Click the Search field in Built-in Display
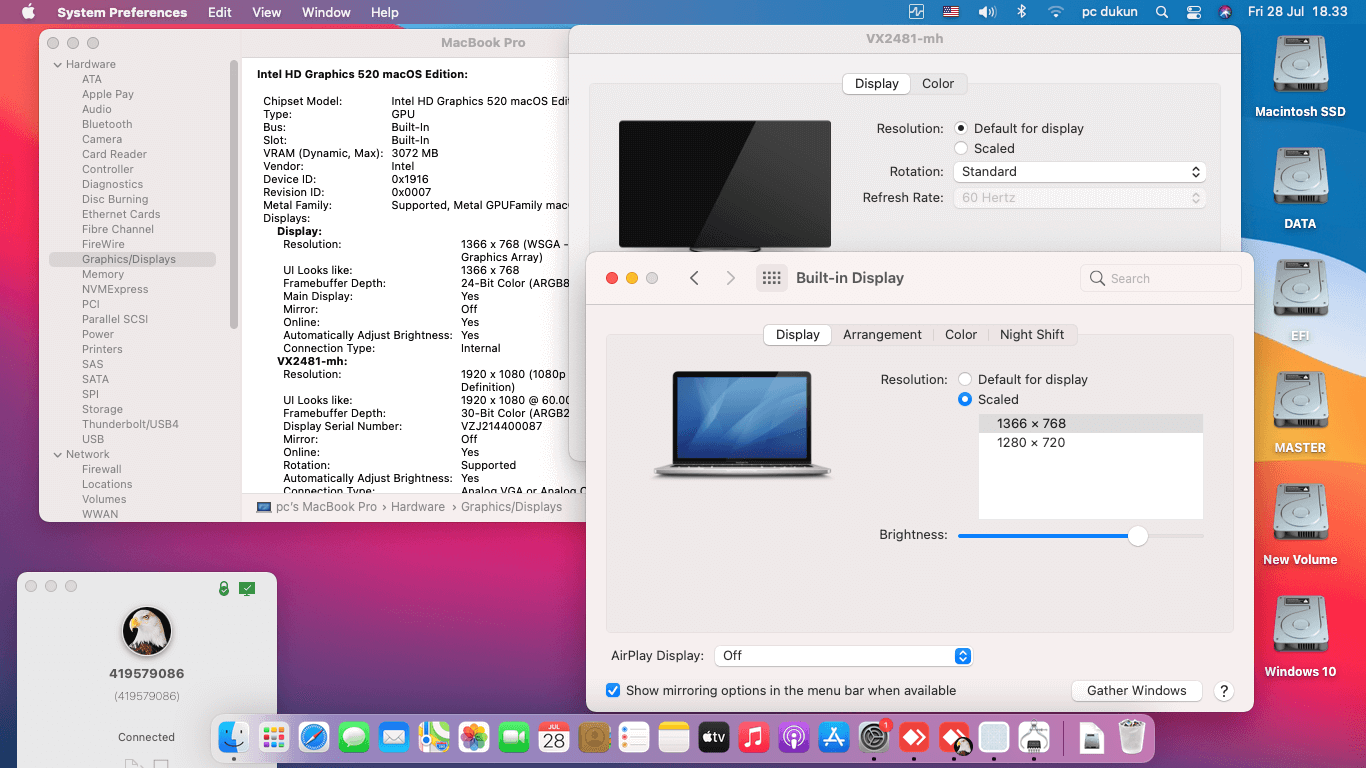This screenshot has height=768, width=1366. click(1160, 278)
